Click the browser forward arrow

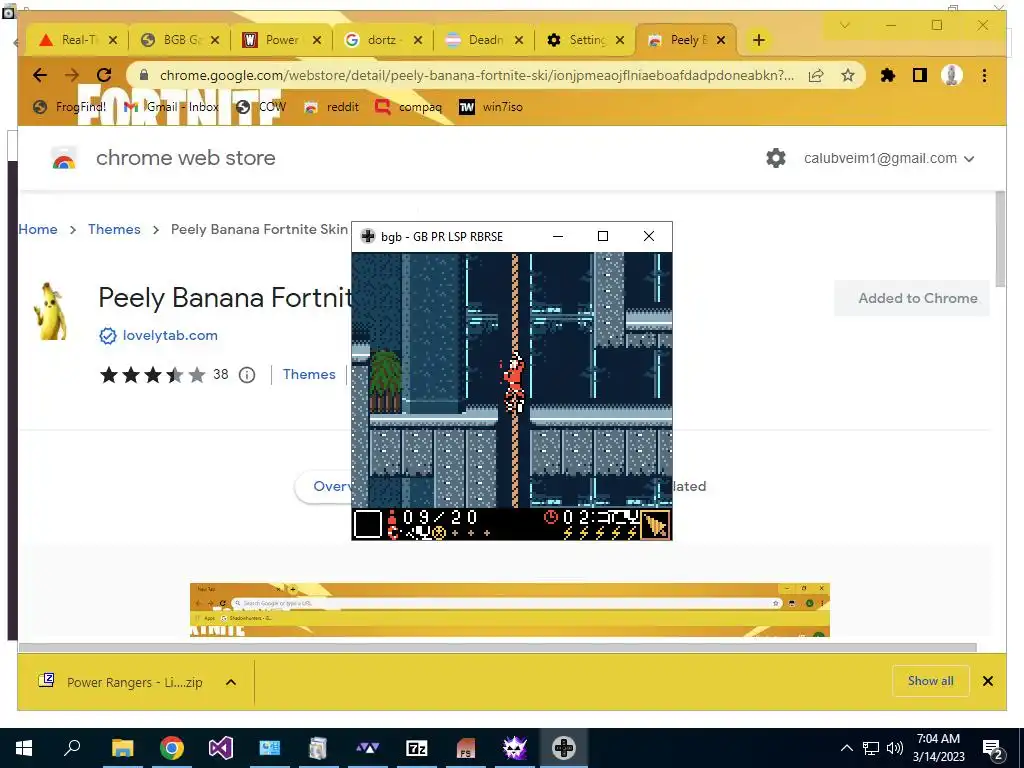click(x=72, y=75)
